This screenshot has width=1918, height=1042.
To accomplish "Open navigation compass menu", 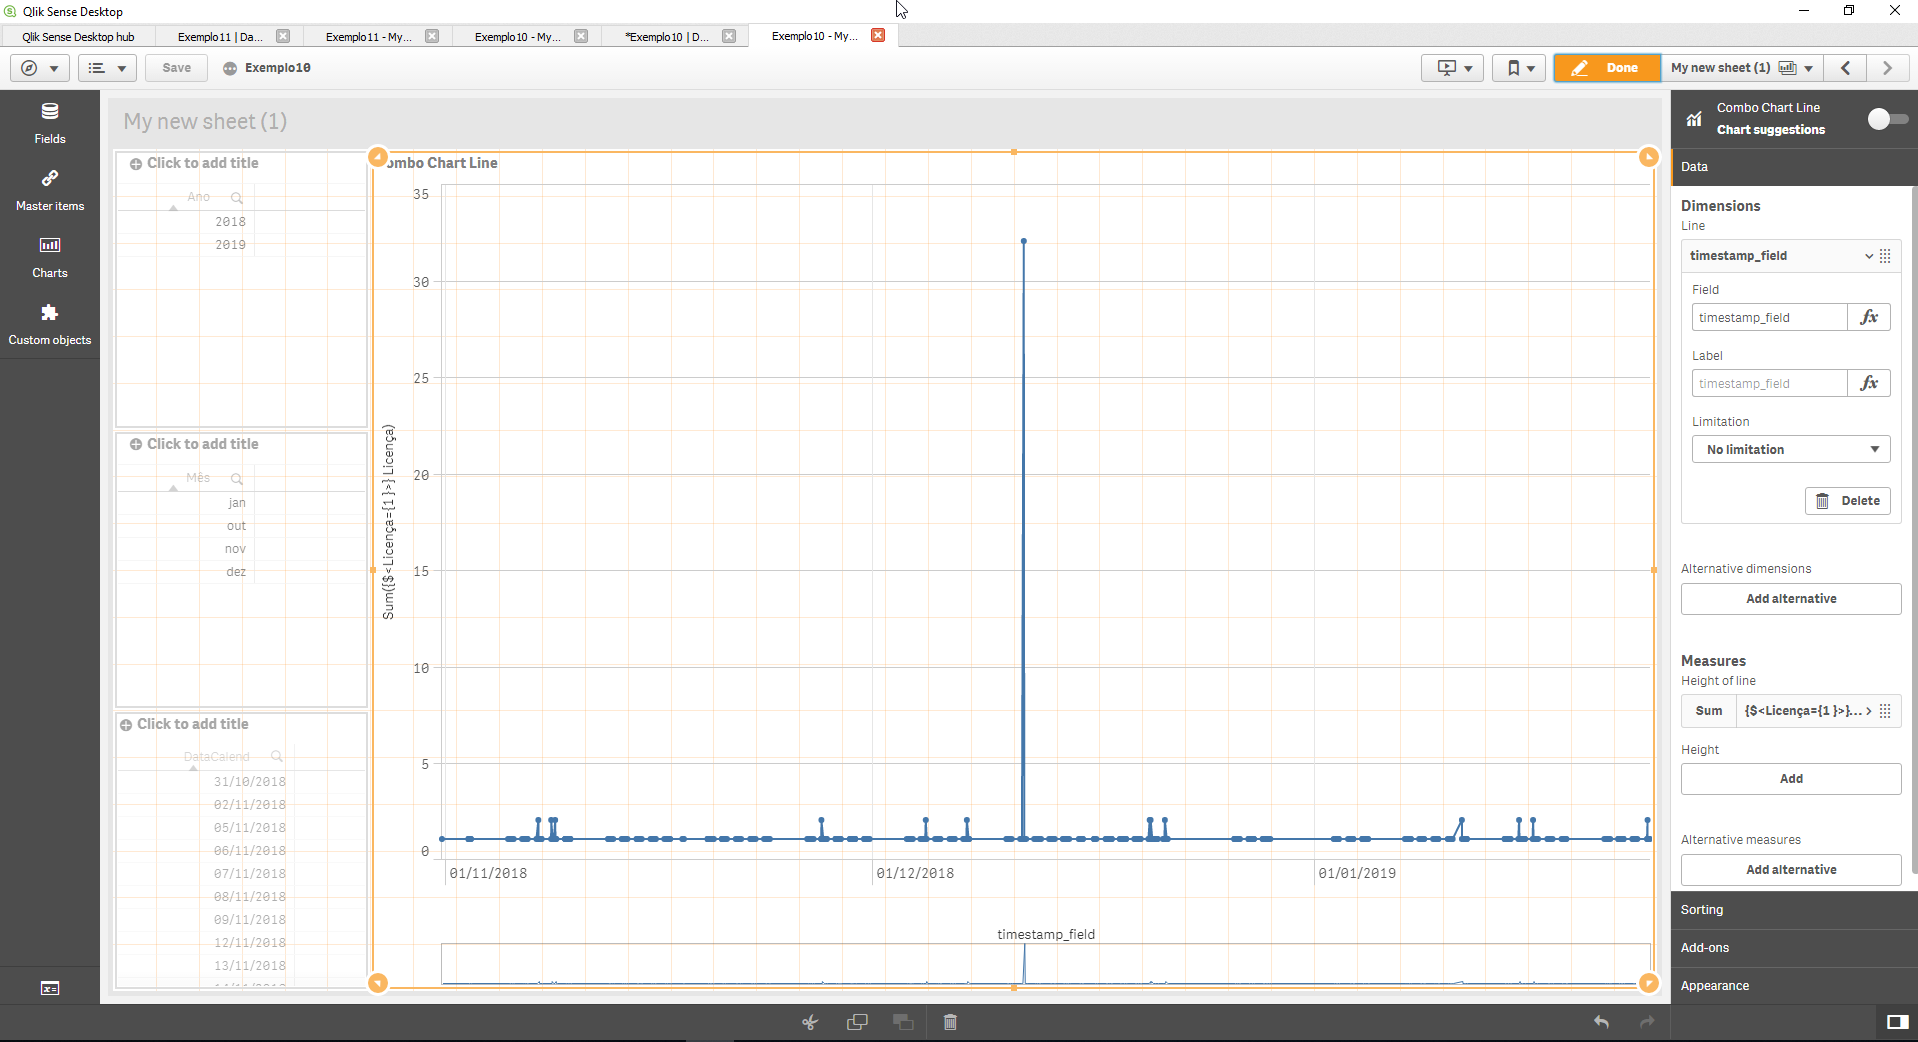I will pos(39,68).
